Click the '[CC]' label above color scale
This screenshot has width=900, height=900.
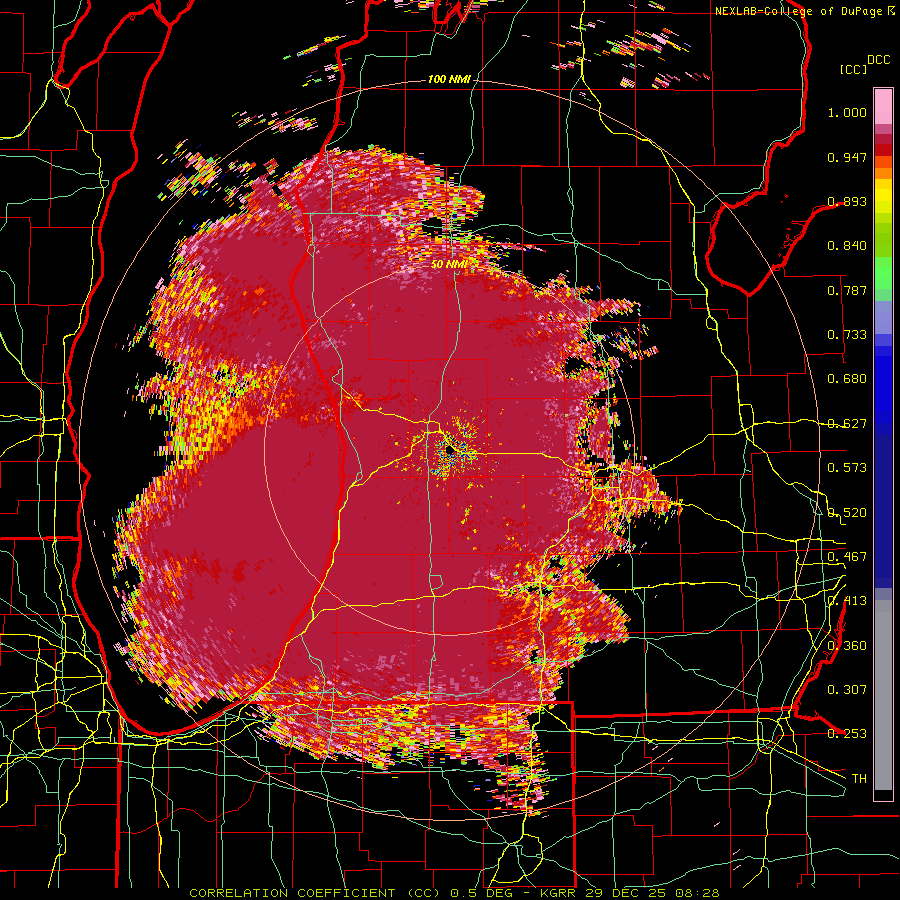point(853,69)
